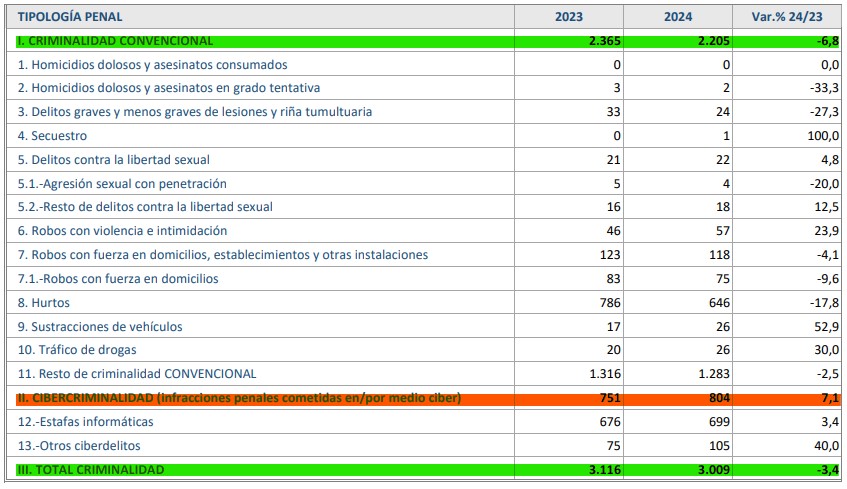The image size is (847, 489).
Task: Select the '12.-Estafas informáticas' row label
Action: [x=85, y=422]
